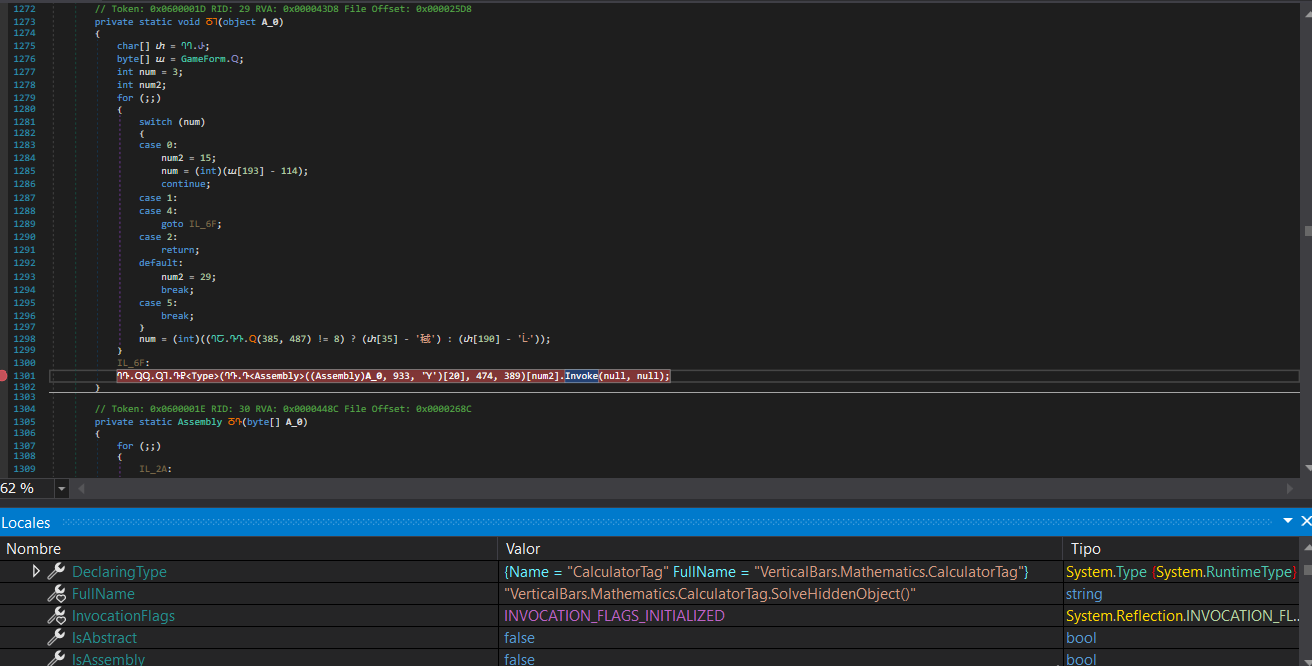Click the horizontal scrollbar left arrow
1312x666 pixels.
coord(81,489)
